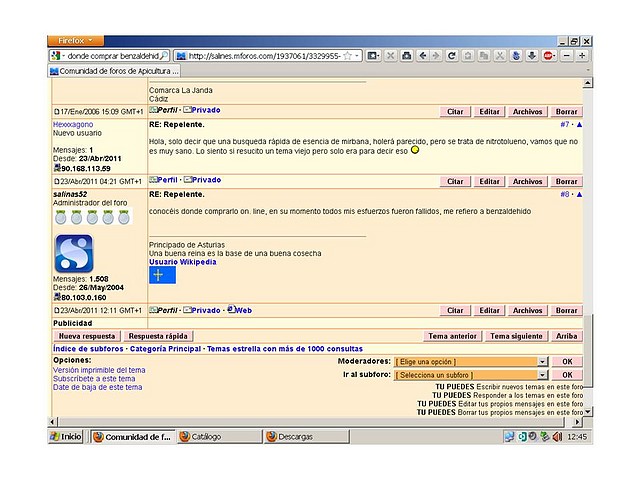The width and height of the screenshot is (640, 480).
Task: Open the Inicio start menu
Action: 66,437
